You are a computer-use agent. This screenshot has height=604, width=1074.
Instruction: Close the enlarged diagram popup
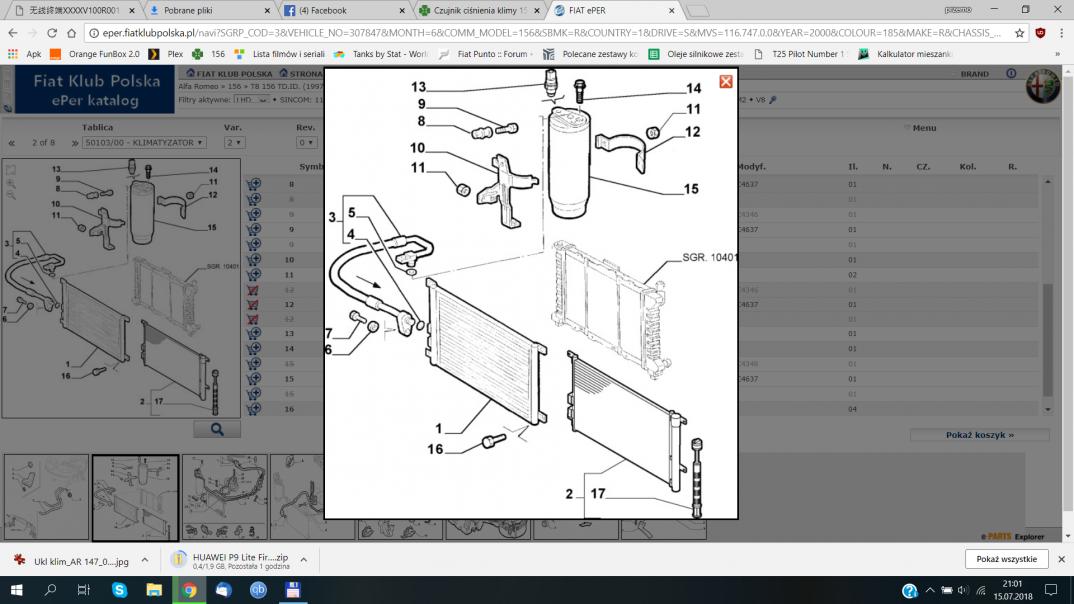coord(725,81)
